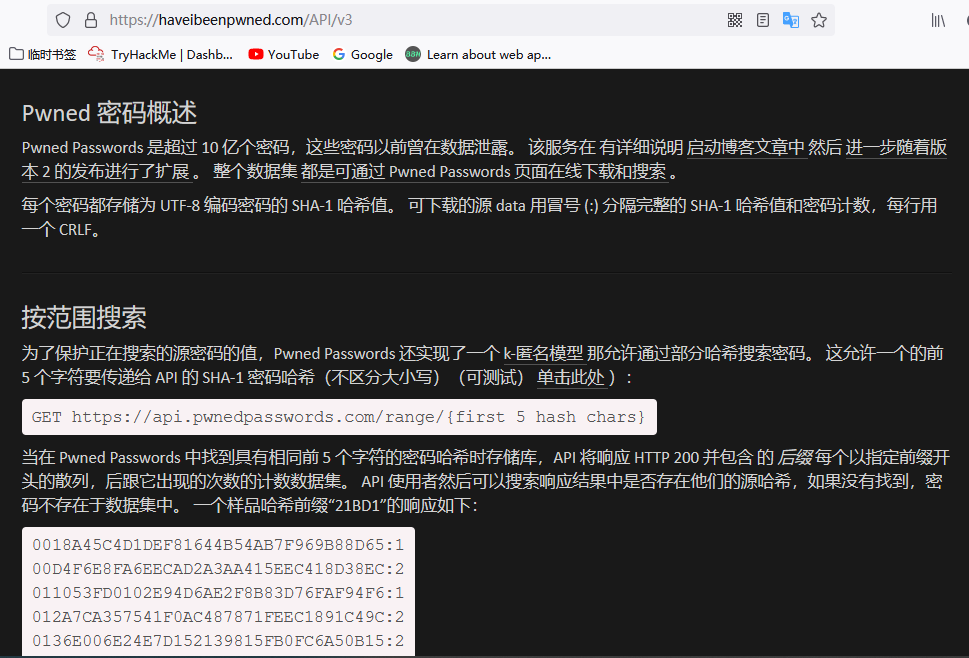Open the library icon in toolbar
The image size is (969, 658).
point(938,20)
